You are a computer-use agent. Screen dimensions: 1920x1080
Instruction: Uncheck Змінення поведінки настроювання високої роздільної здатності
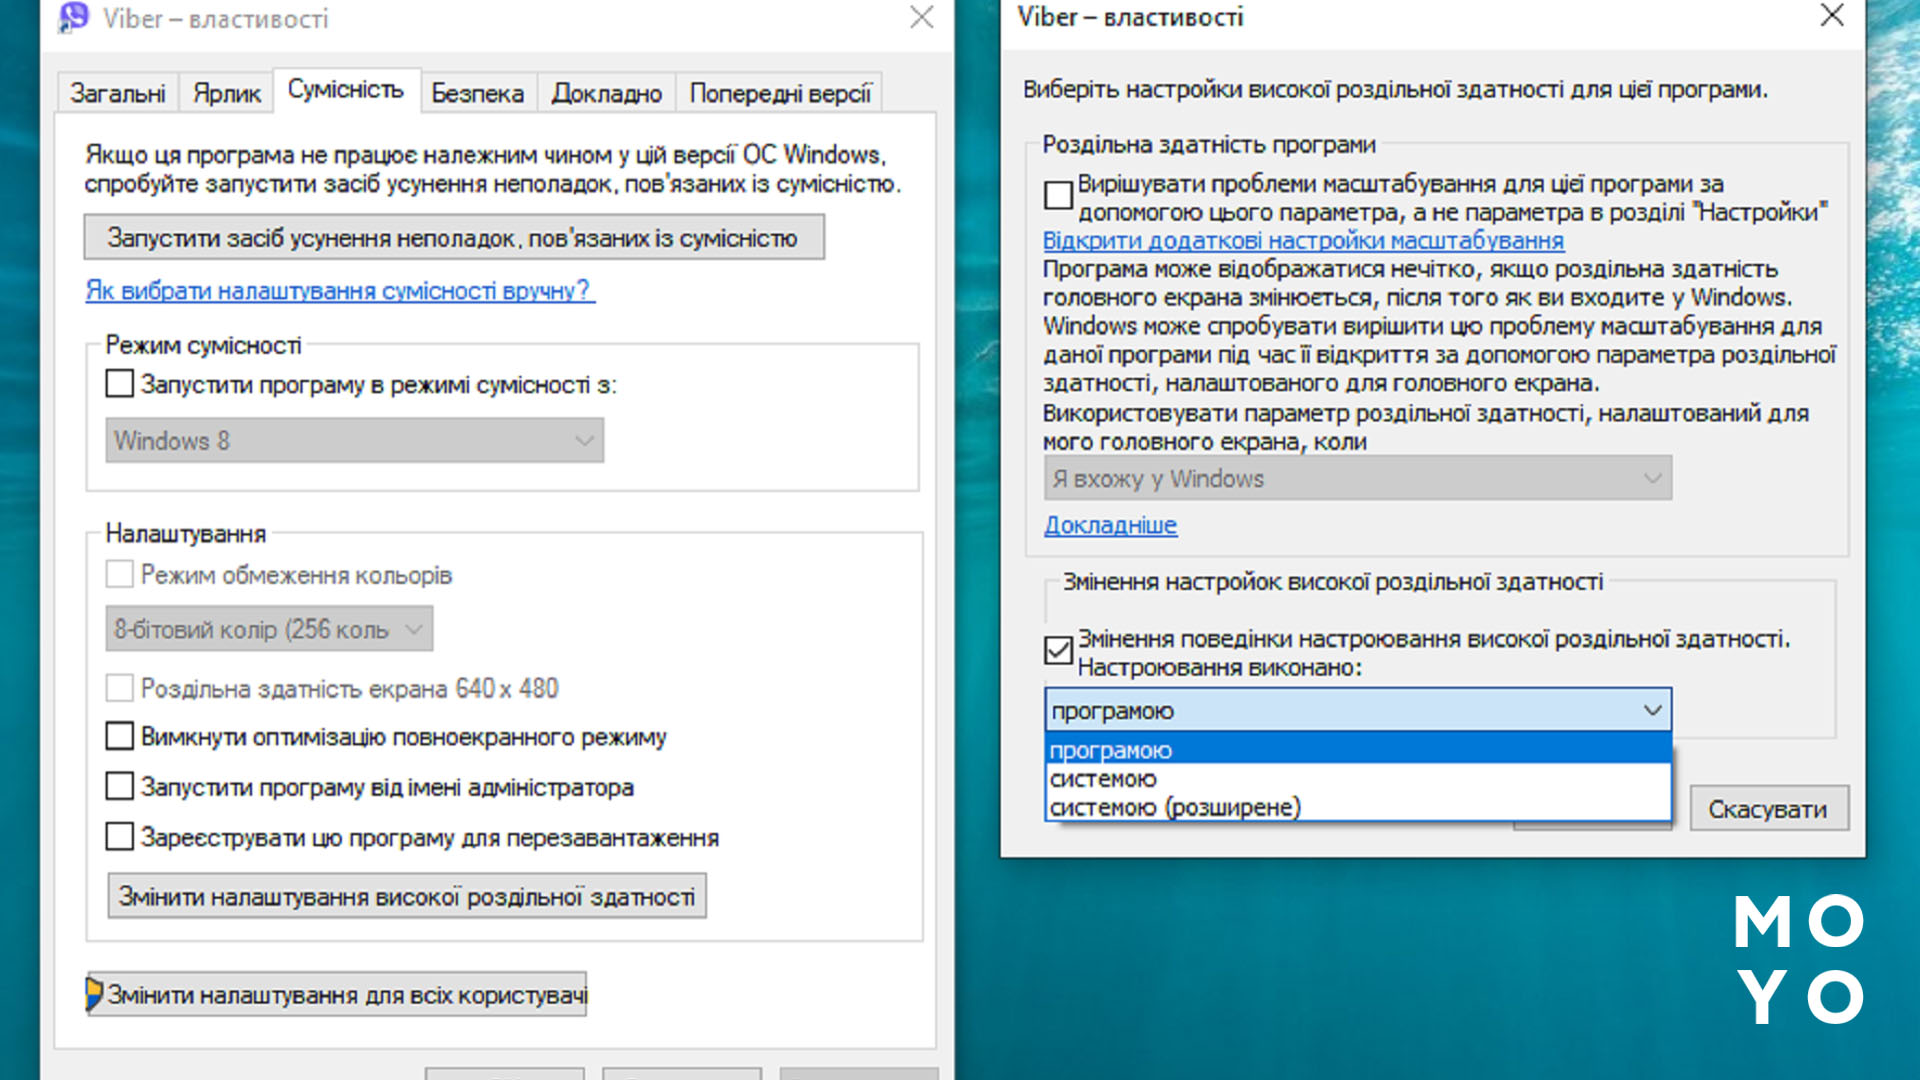point(1058,650)
